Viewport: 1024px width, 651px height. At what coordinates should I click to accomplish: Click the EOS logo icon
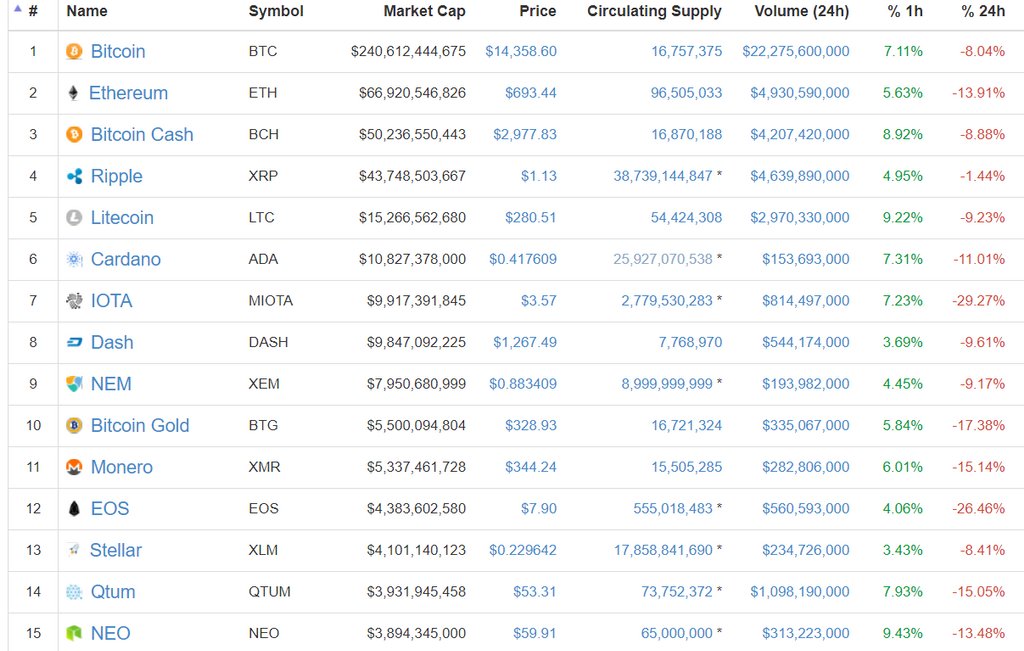(74, 509)
